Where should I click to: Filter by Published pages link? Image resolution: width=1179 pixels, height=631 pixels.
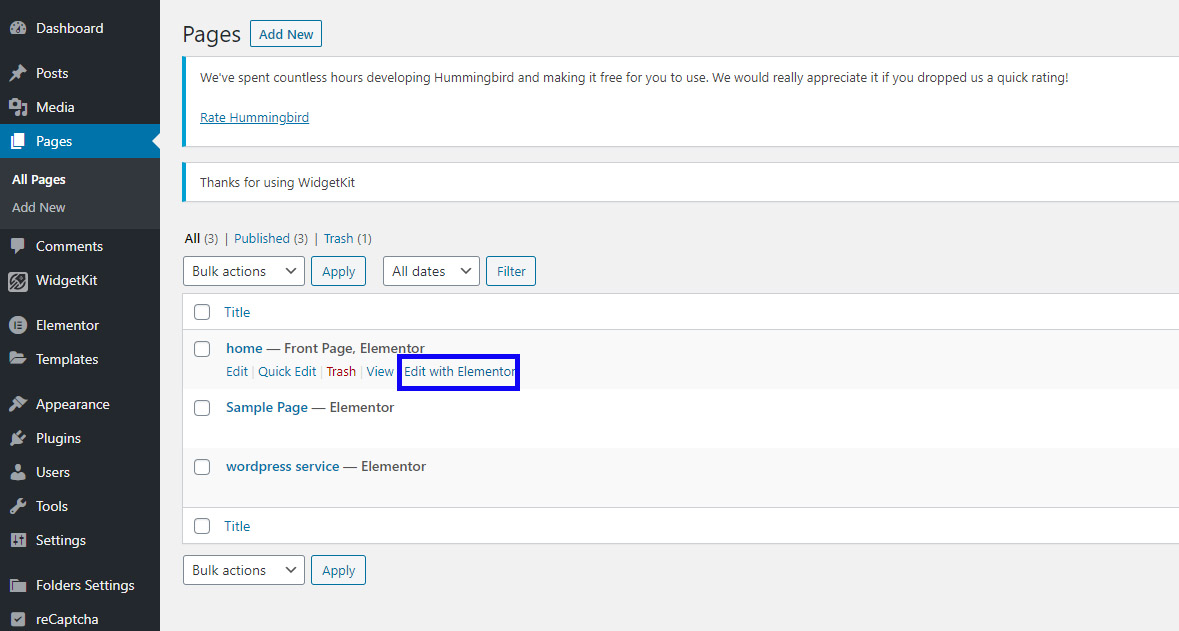[x=262, y=238]
